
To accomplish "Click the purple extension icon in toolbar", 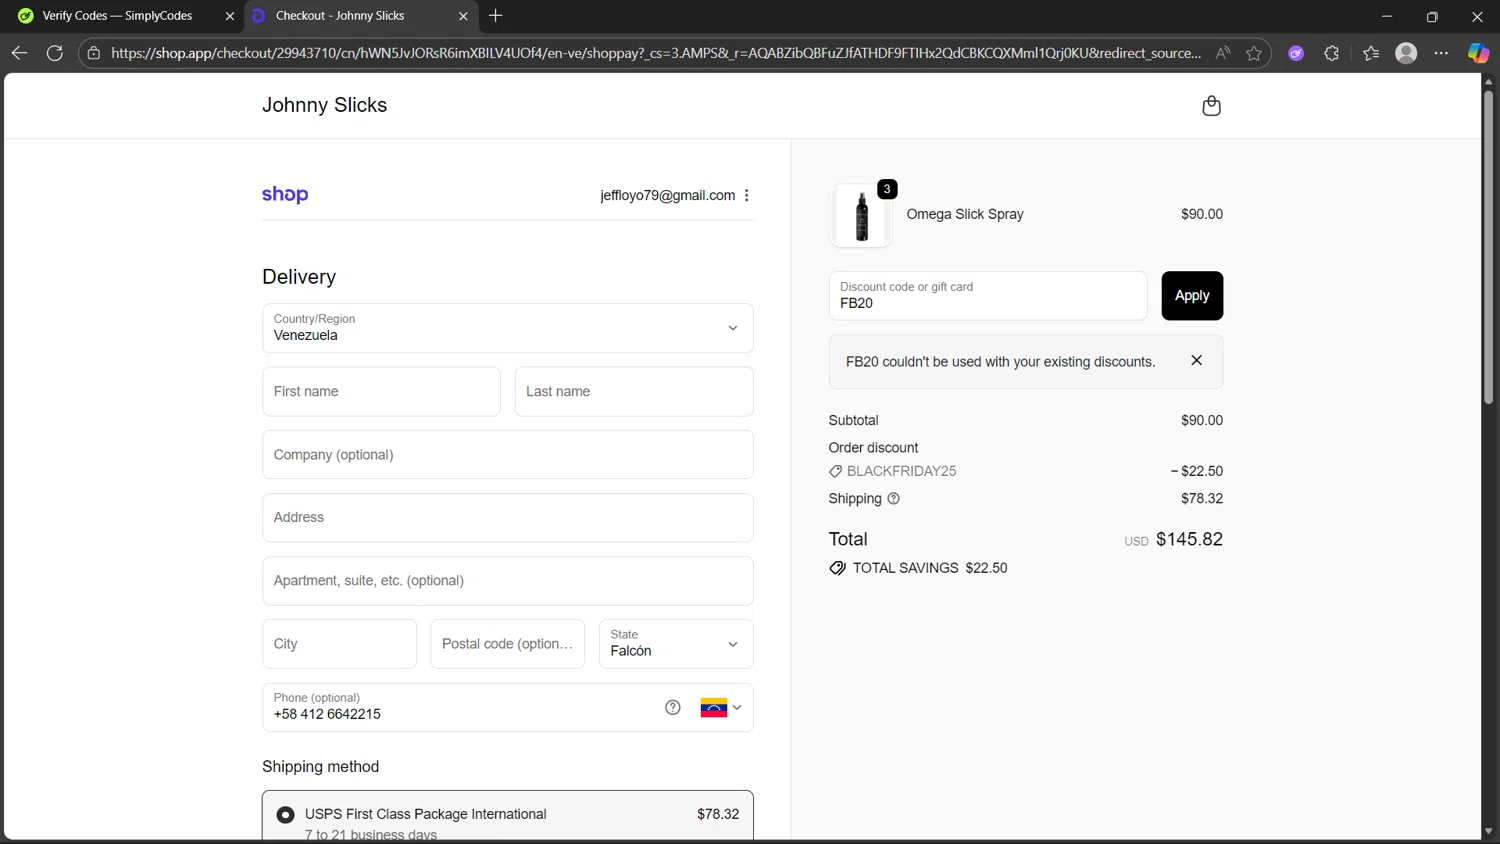I will 1296,53.
